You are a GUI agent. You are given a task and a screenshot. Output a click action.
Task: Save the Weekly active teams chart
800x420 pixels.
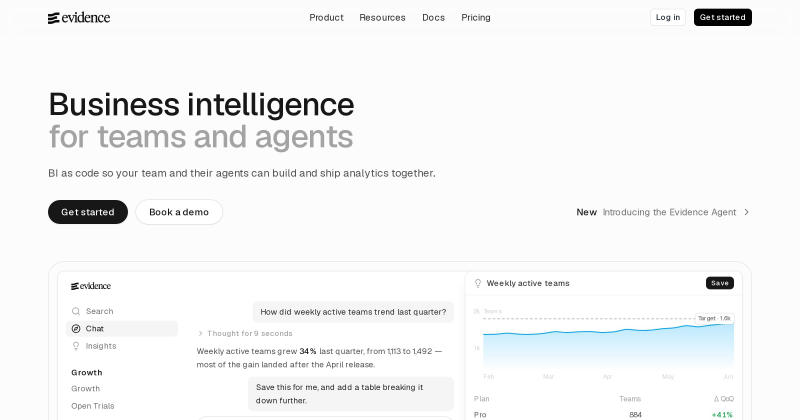pyautogui.click(x=720, y=283)
